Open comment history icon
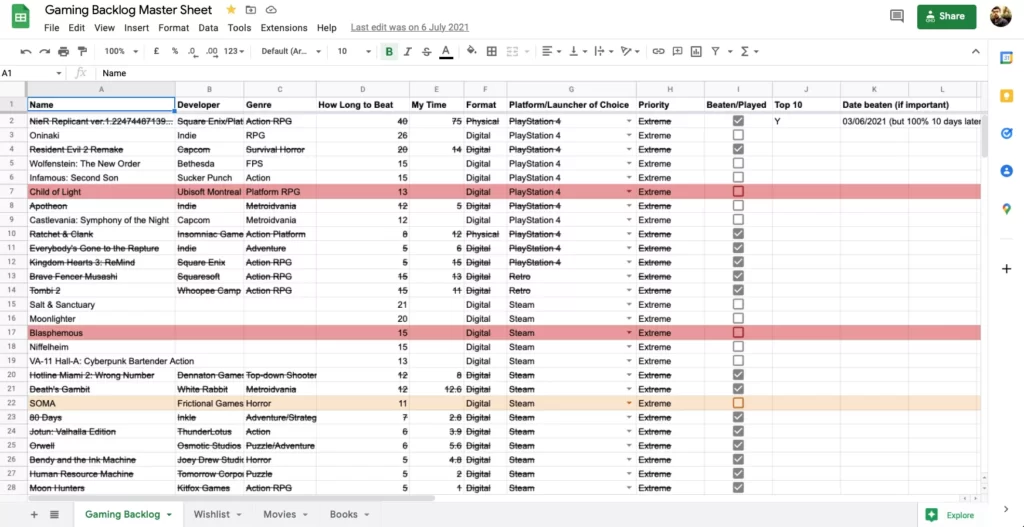The image size is (1024, 527). pyautogui.click(x=897, y=16)
